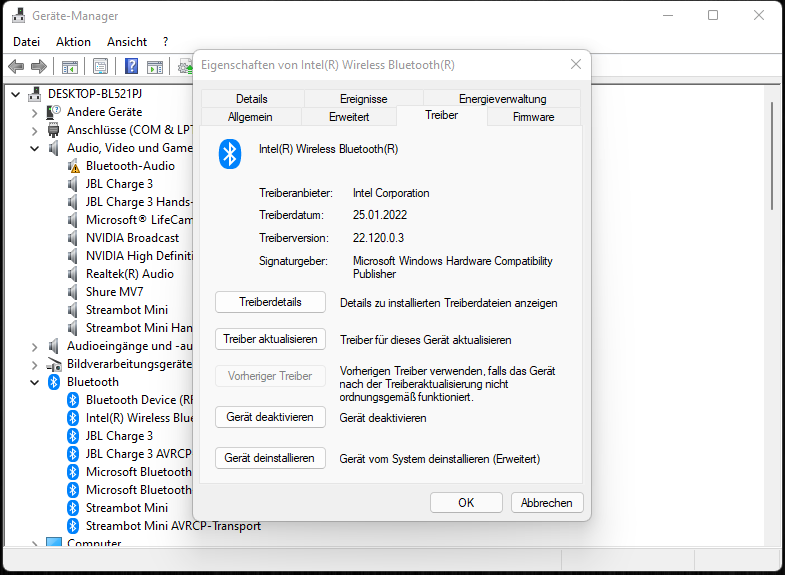
Task: Click speaker icon beside JBL Charge 3 audio device
Action: coord(73,184)
